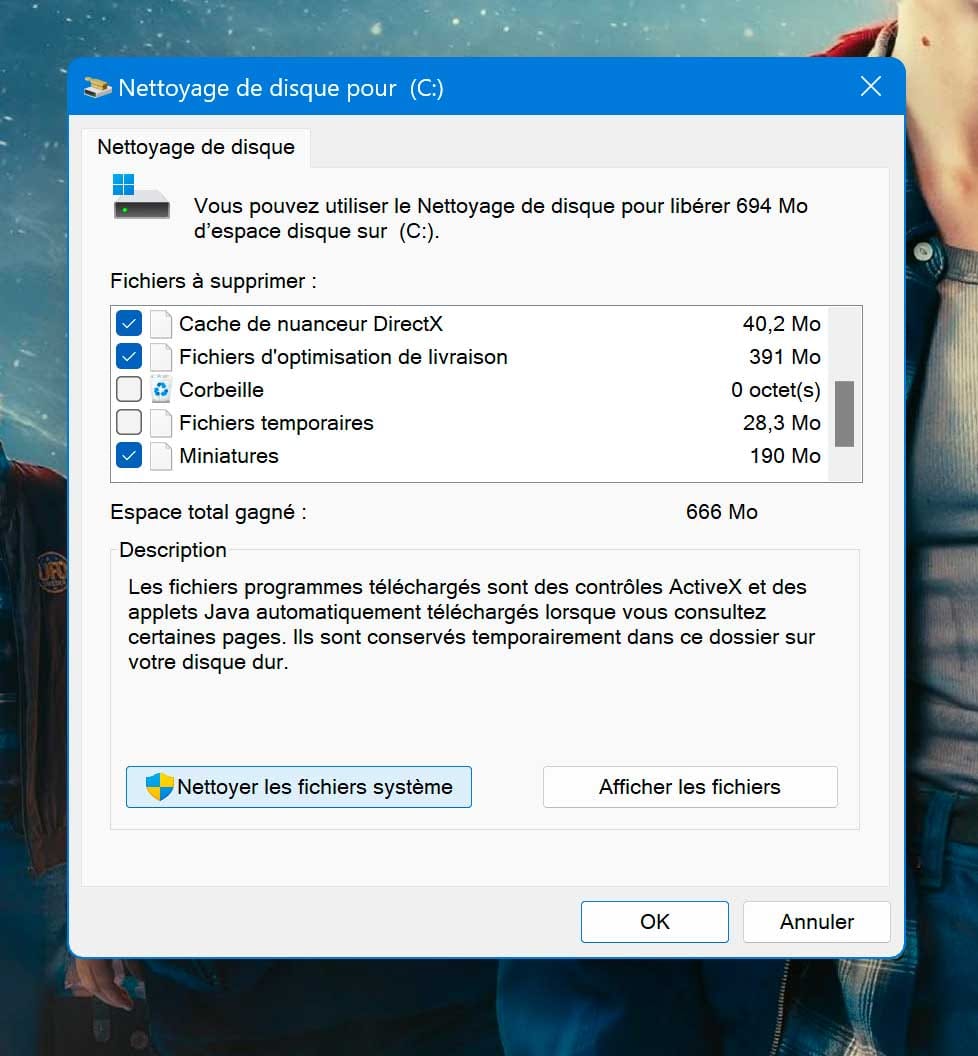
Task: Select the Cache de nuanceur DirectX row label
Action: tap(311, 324)
